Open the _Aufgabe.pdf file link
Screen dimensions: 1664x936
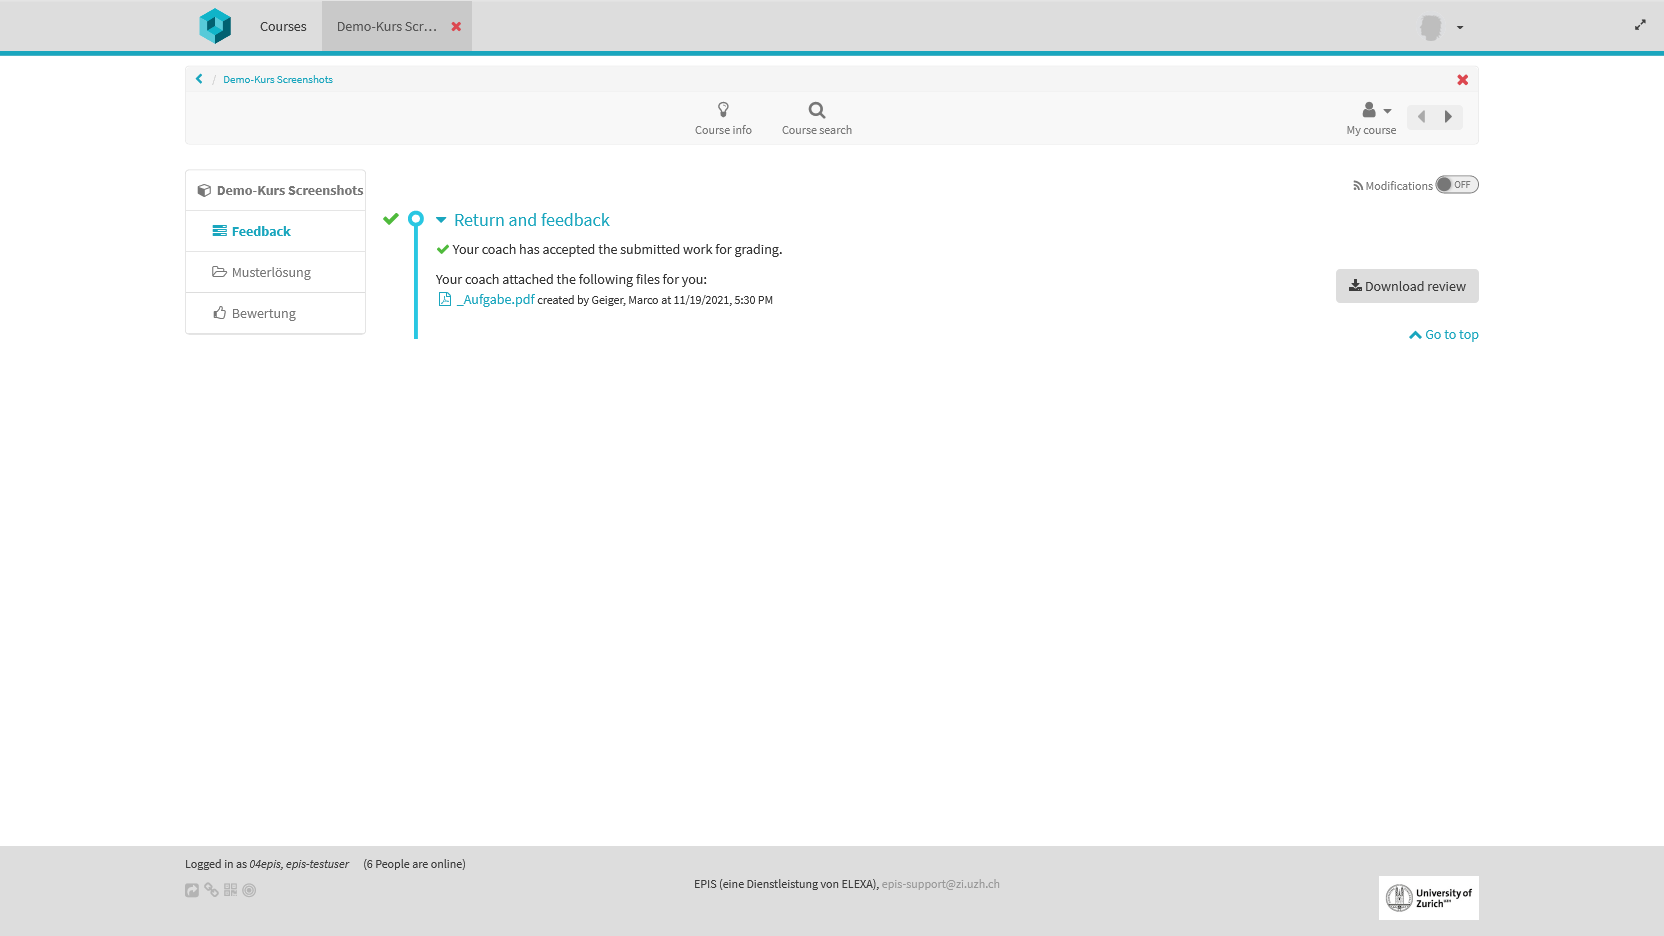497,299
